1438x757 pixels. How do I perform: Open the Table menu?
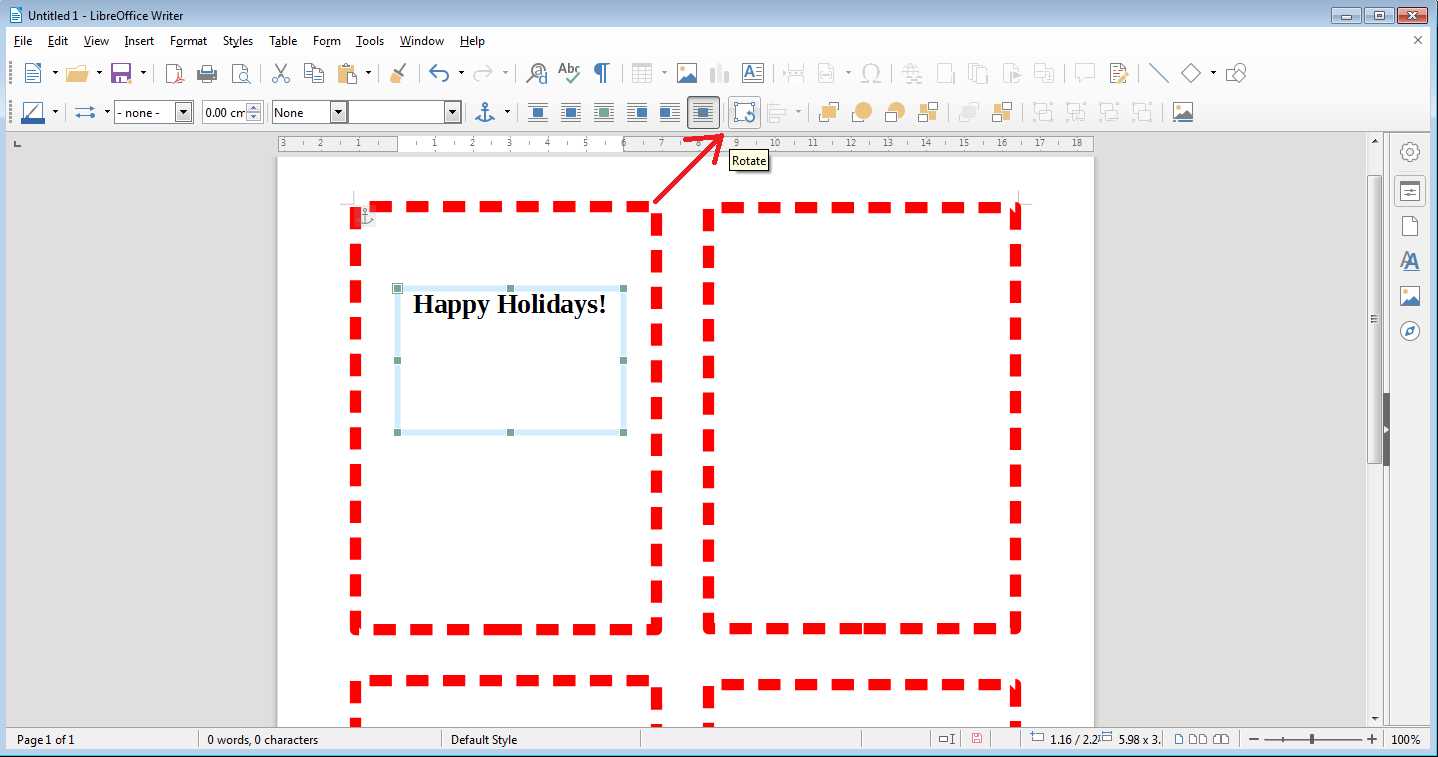pos(282,41)
